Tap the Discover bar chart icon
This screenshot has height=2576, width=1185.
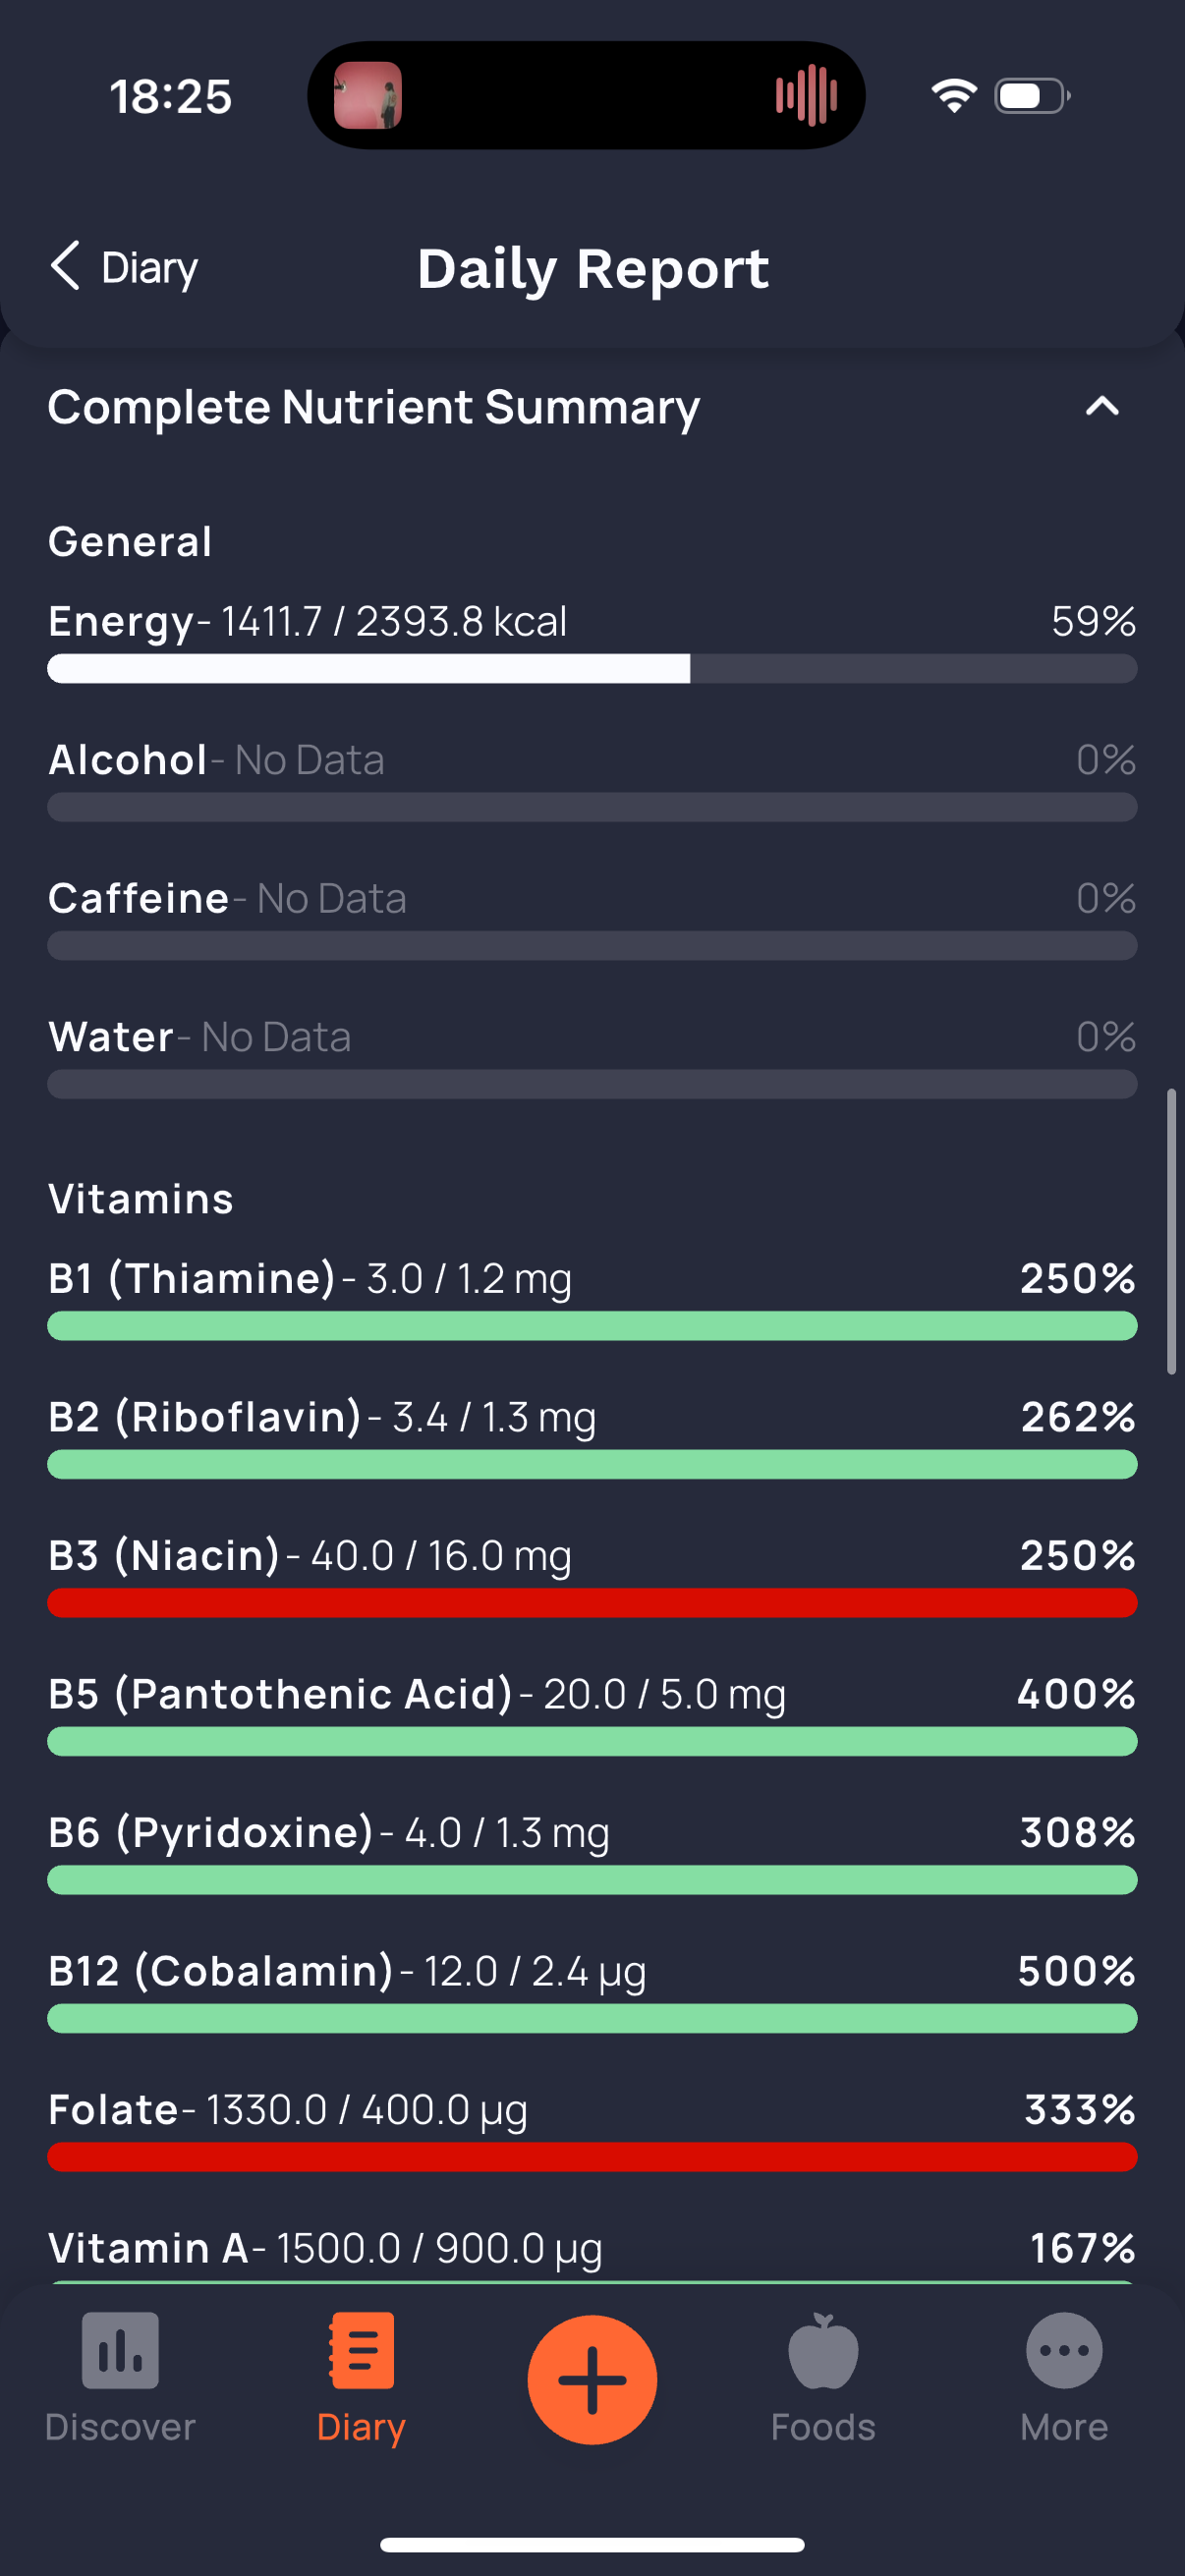point(120,2350)
